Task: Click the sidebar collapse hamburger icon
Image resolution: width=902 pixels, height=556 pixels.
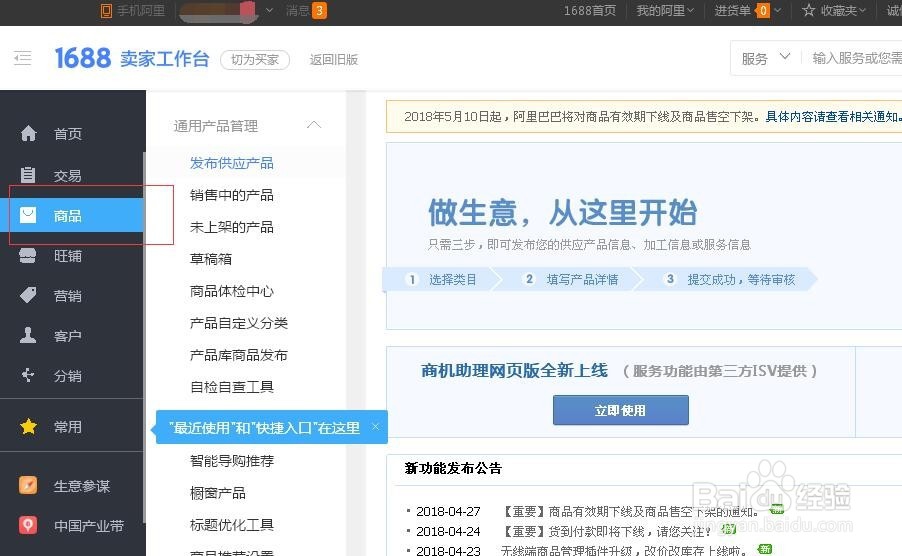Action: 22,58
